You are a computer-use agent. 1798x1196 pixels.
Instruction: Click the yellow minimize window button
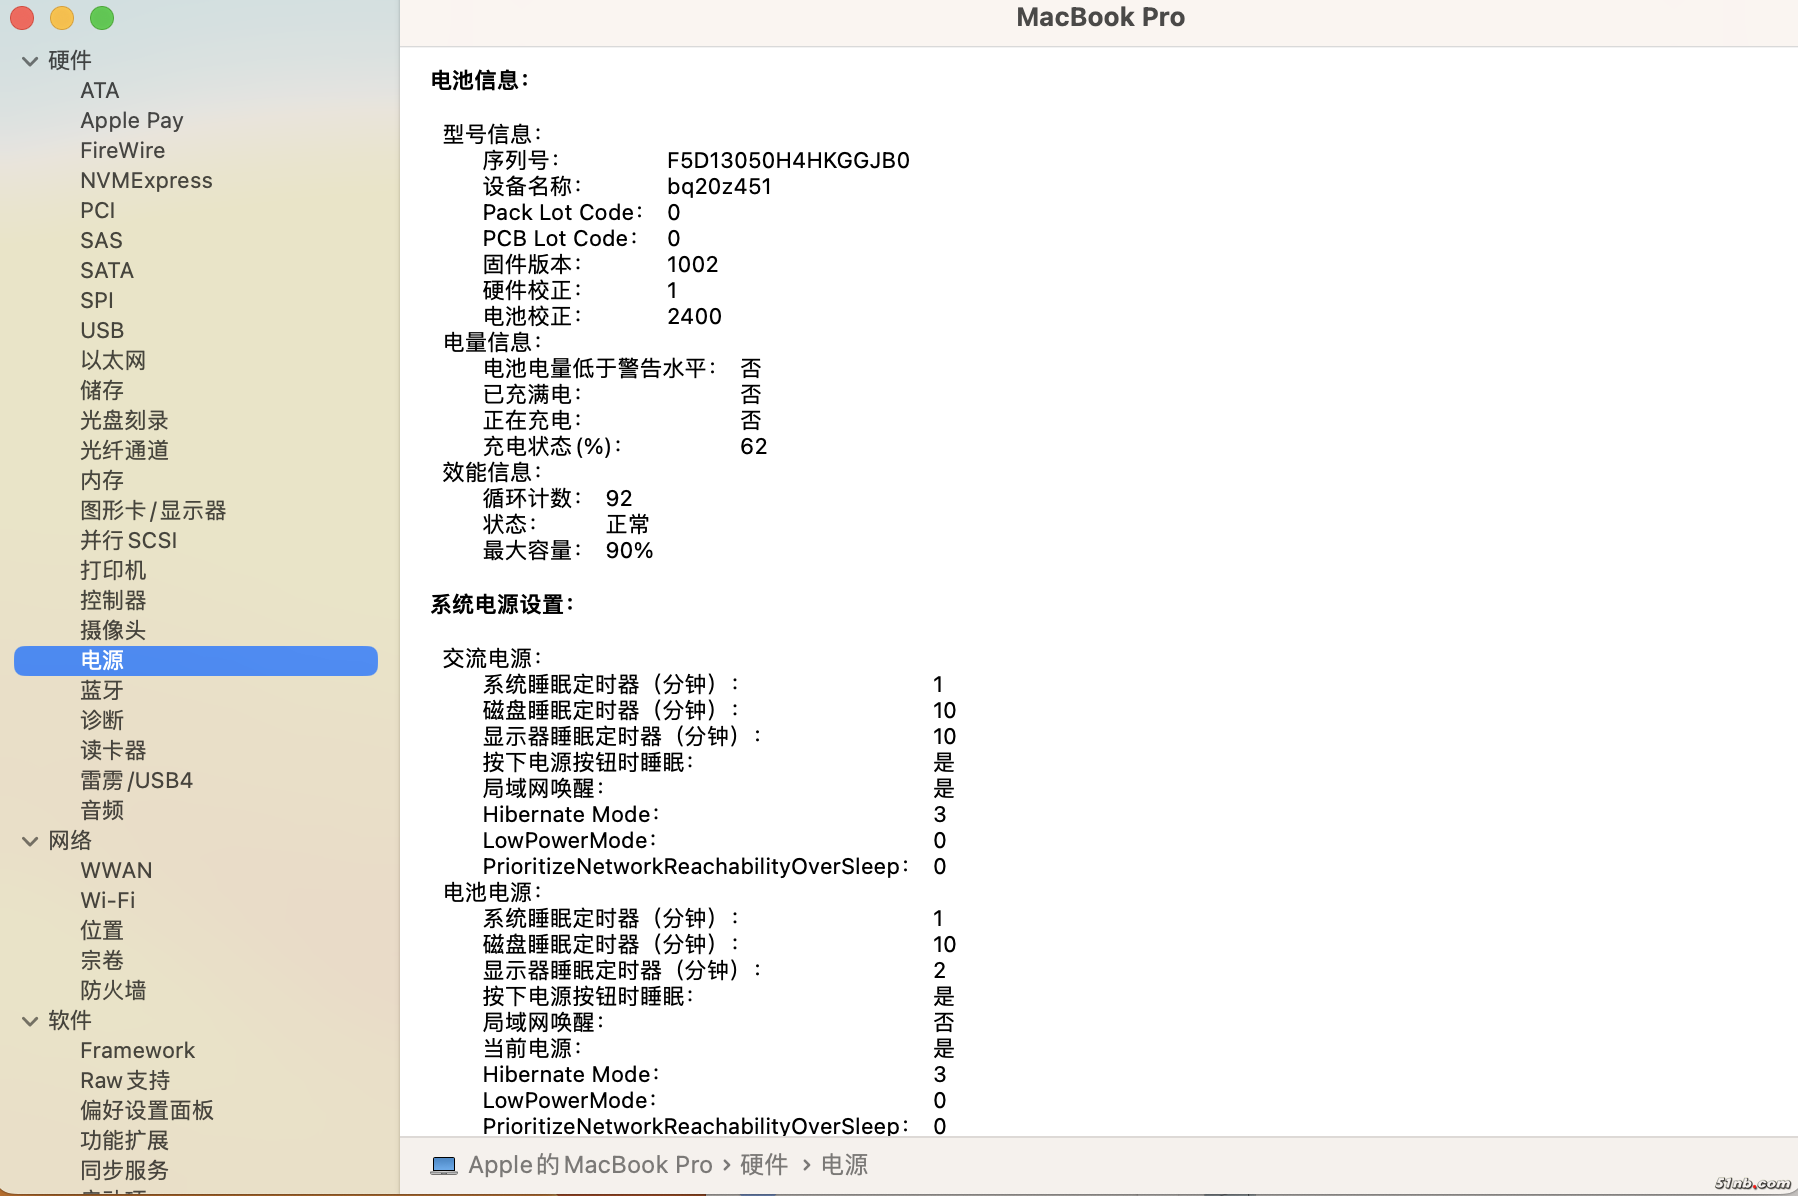coord(62,18)
